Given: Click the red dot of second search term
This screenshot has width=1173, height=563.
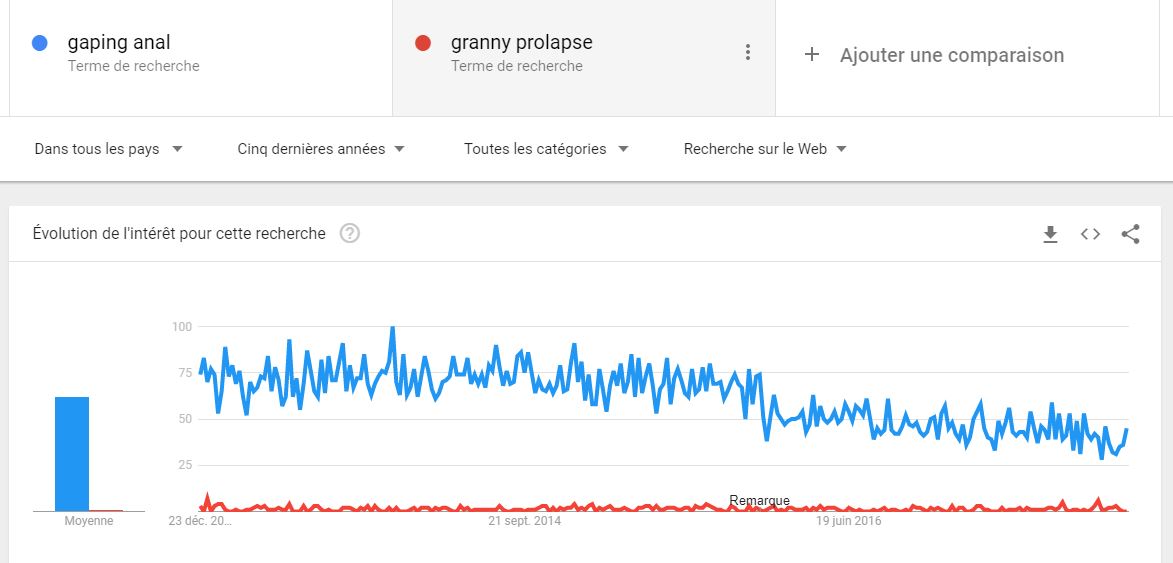Looking at the screenshot, I should (423, 43).
